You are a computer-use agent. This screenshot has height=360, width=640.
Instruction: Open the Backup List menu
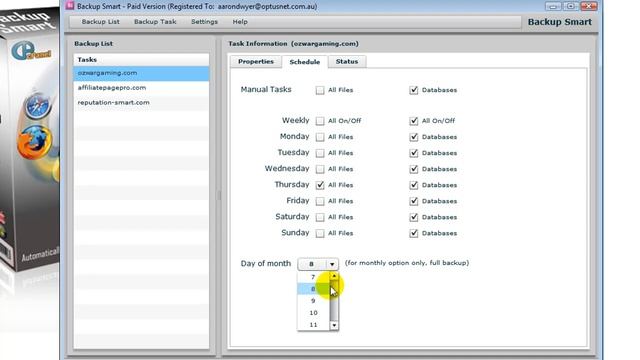(x=100, y=22)
